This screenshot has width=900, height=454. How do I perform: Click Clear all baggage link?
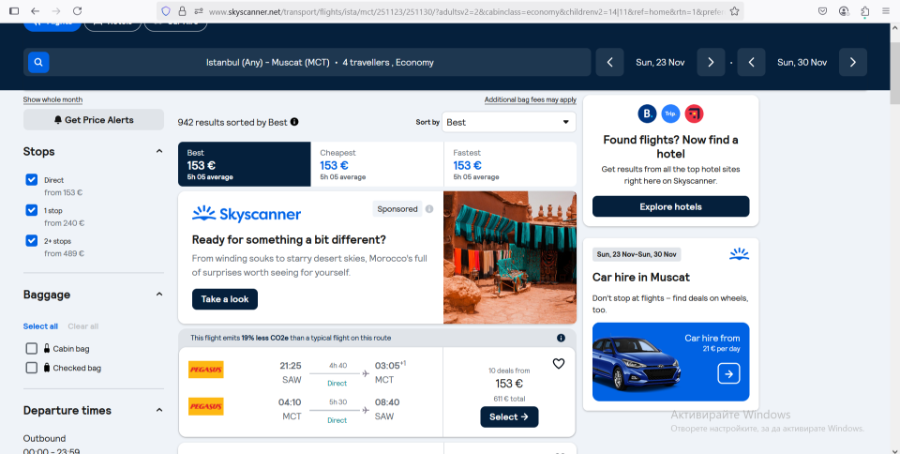pyautogui.click(x=83, y=326)
